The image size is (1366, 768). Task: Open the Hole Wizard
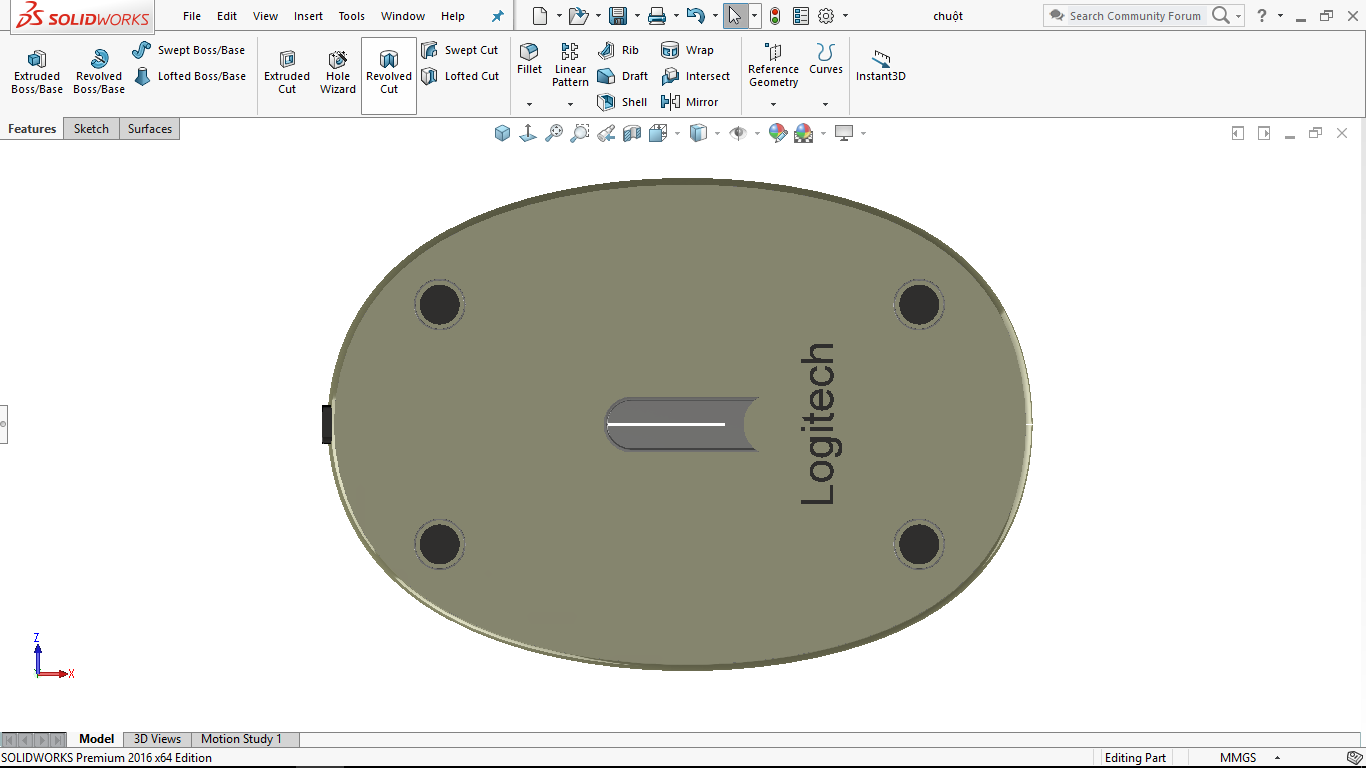(x=338, y=72)
